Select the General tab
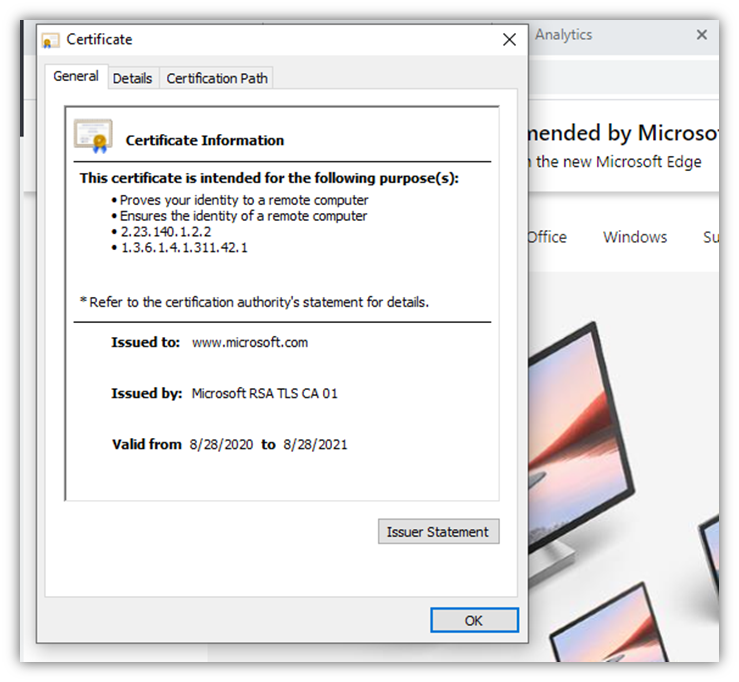This screenshot has width=739, height=682. click(x=76, y=76)
